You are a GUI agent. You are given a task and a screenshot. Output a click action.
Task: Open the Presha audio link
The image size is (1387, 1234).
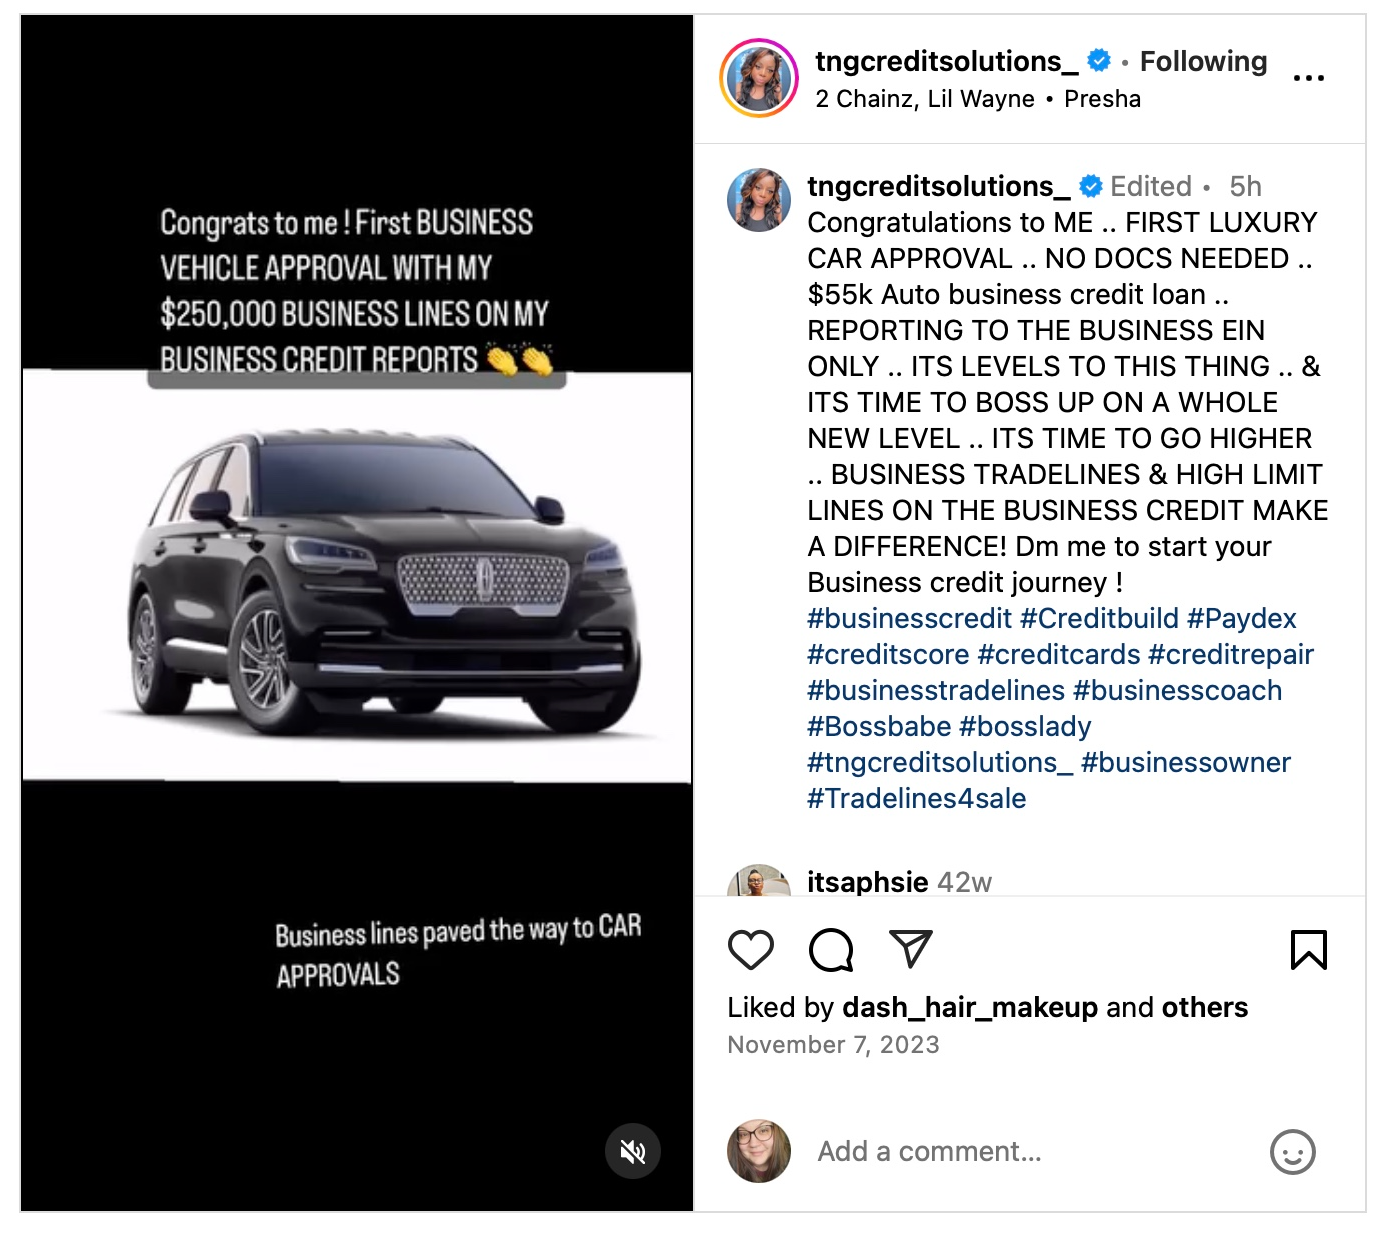click(1102, 99)
